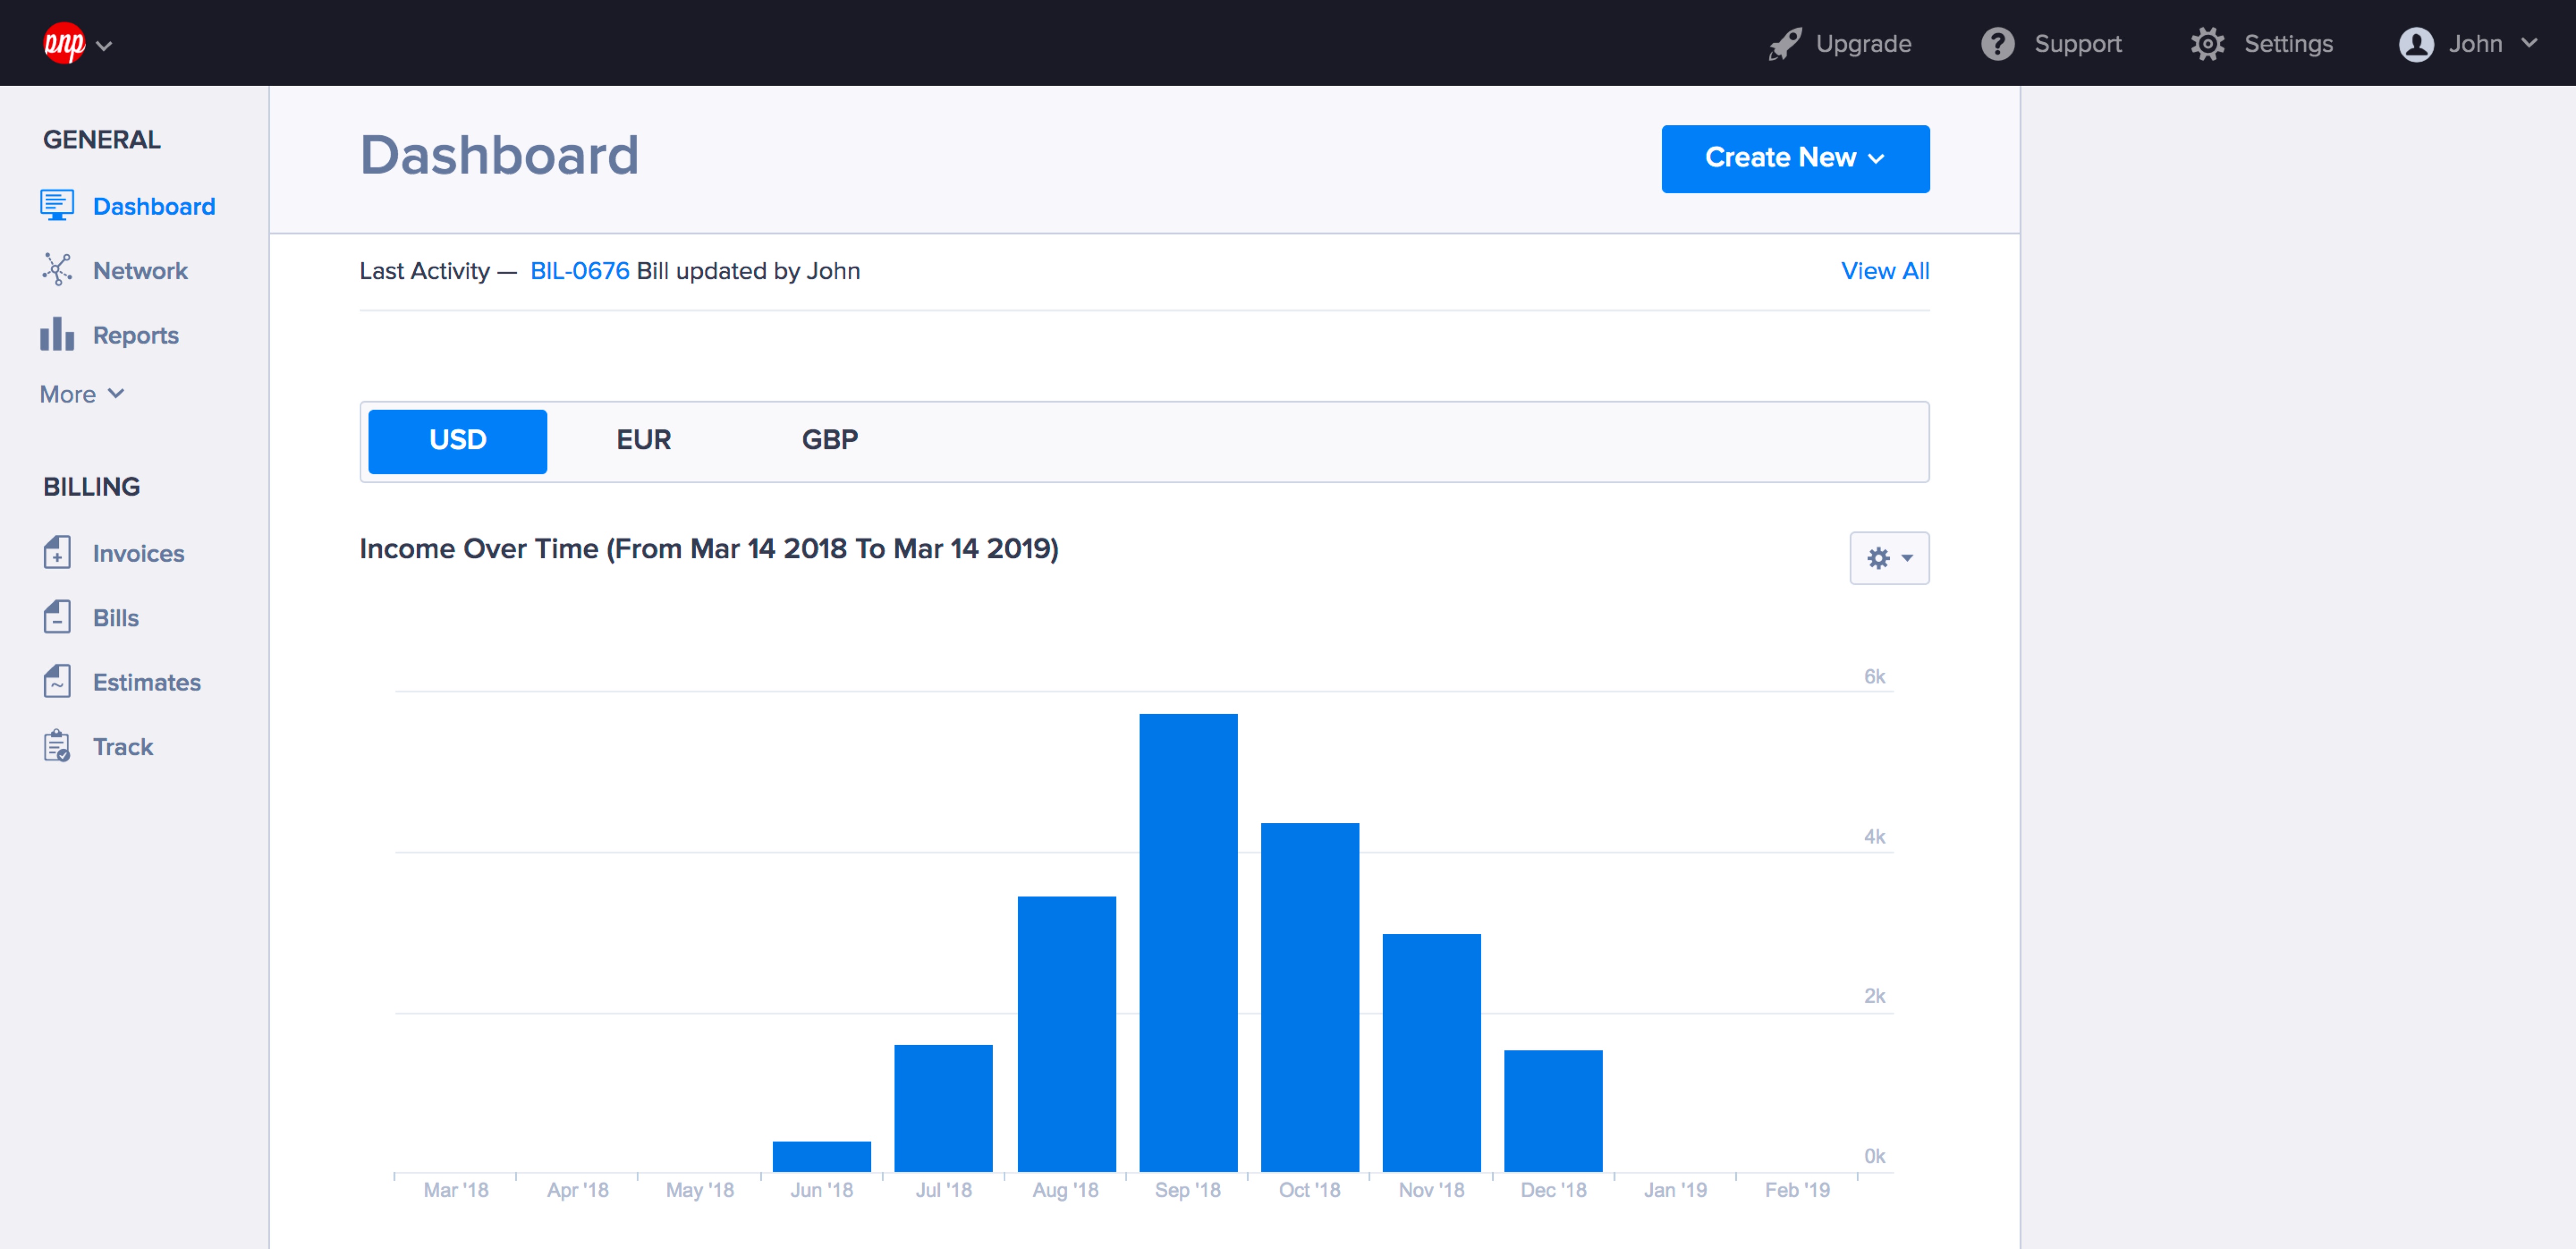Click Upgrade in the top bar
Image resolution: width=2576 pixels, height=1249 pixels.
[x=1840, y=43]
